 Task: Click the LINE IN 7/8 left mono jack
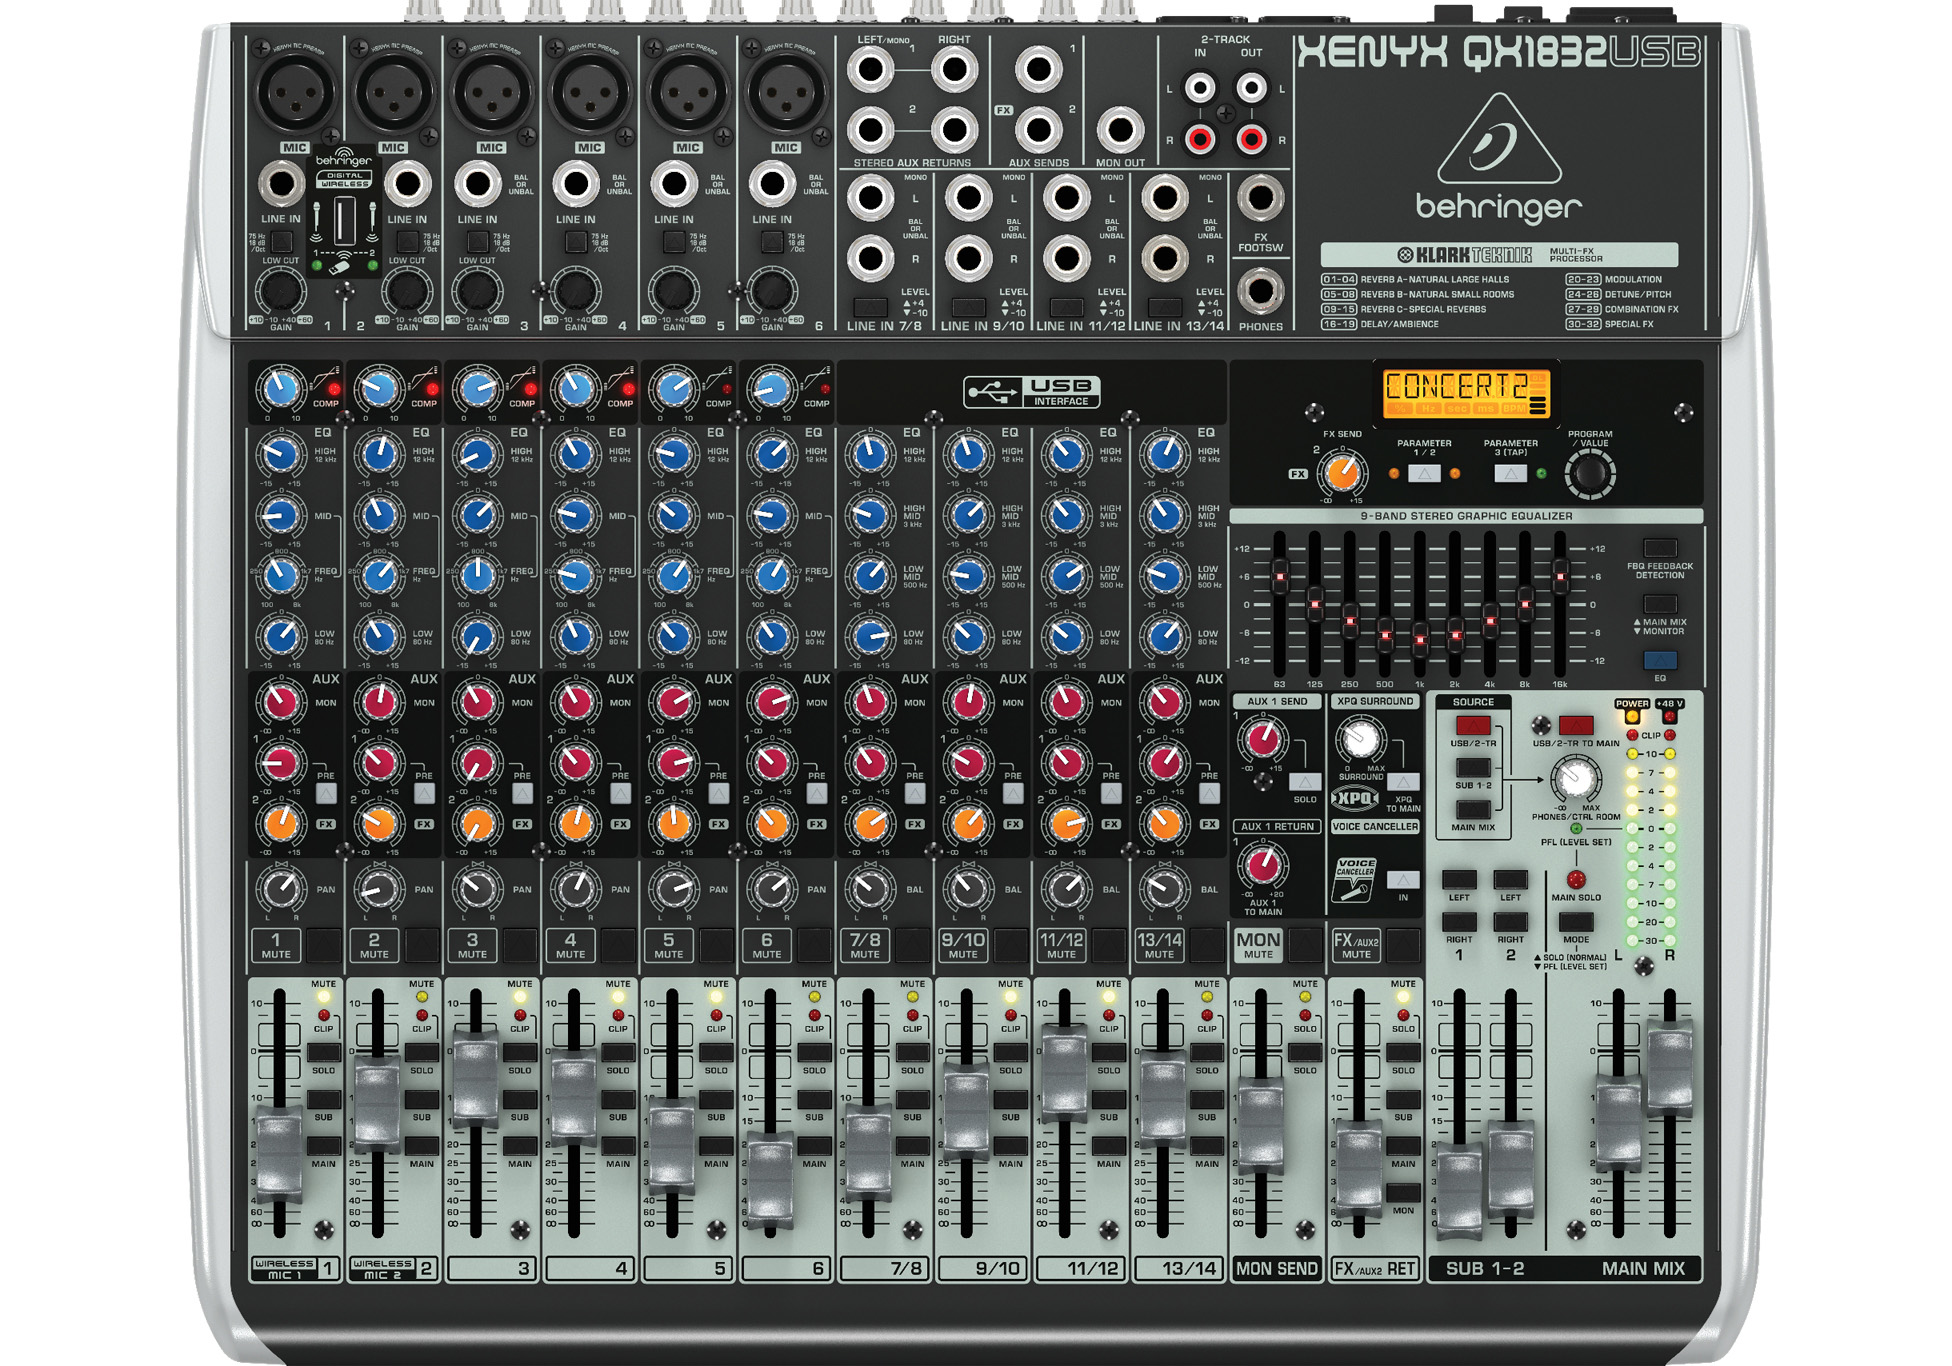(x=870, y=198)
